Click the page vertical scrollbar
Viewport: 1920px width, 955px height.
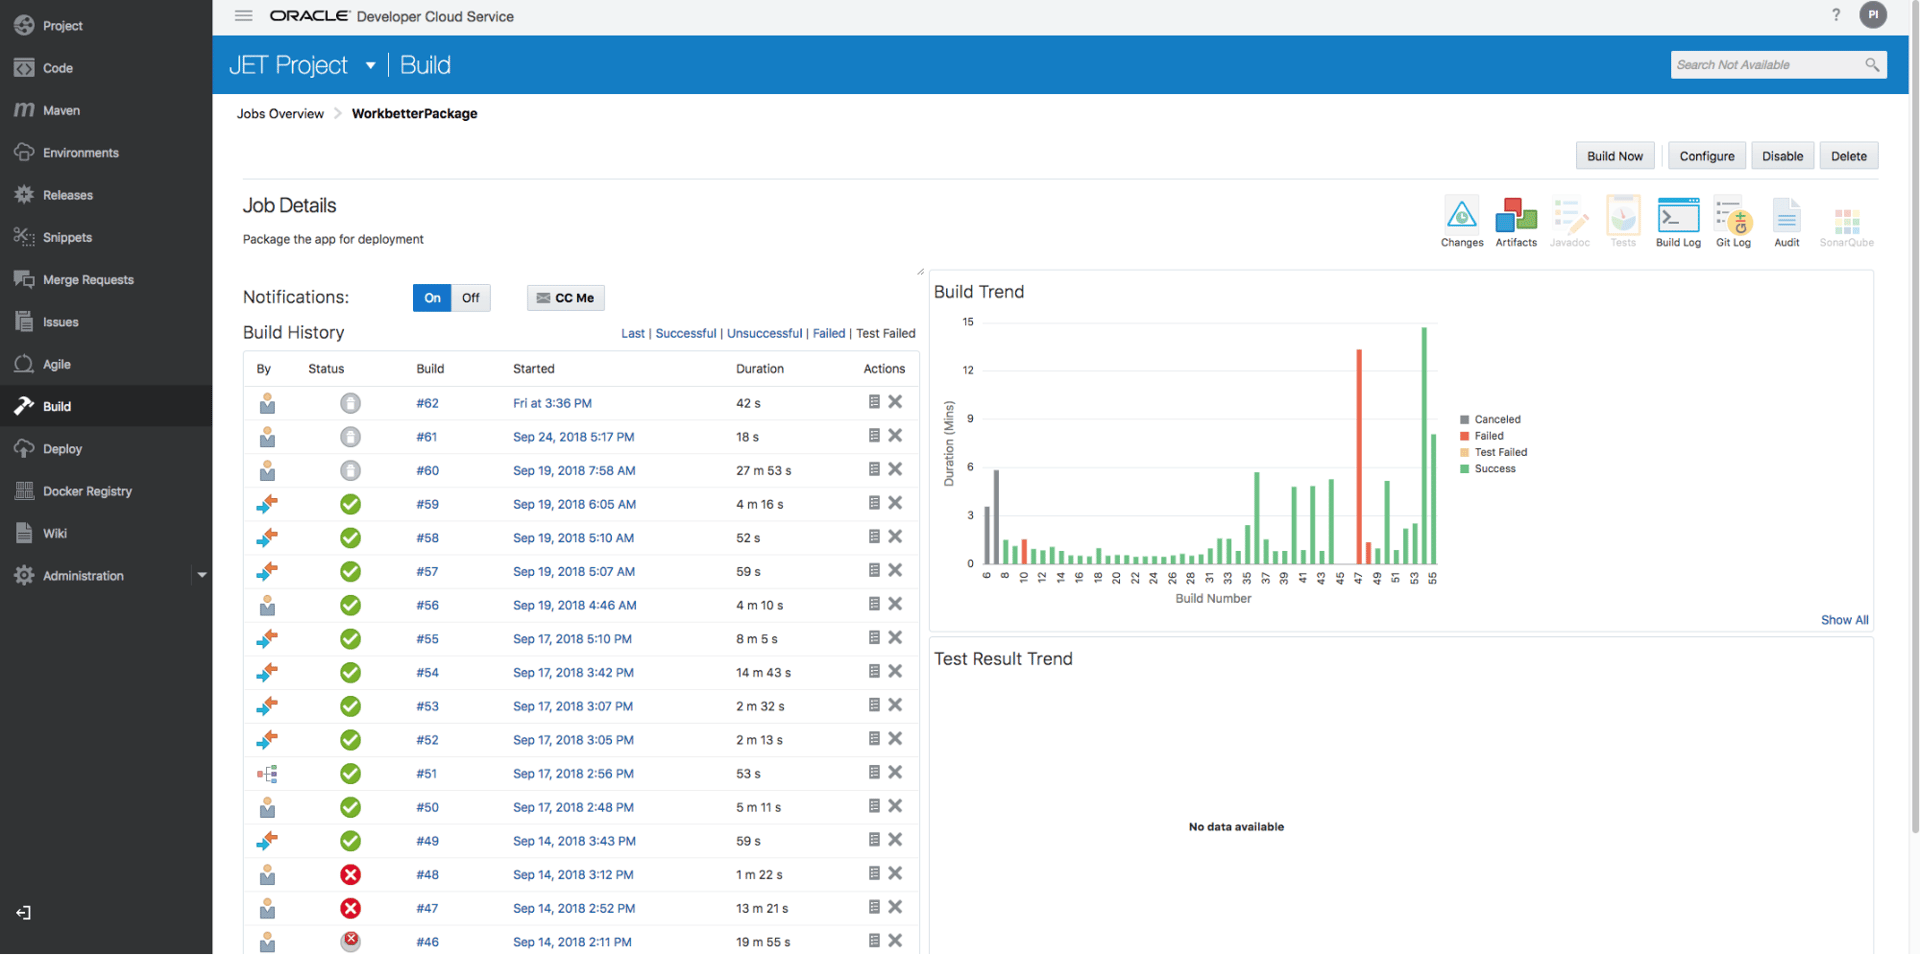click(x=1914, y=415)
